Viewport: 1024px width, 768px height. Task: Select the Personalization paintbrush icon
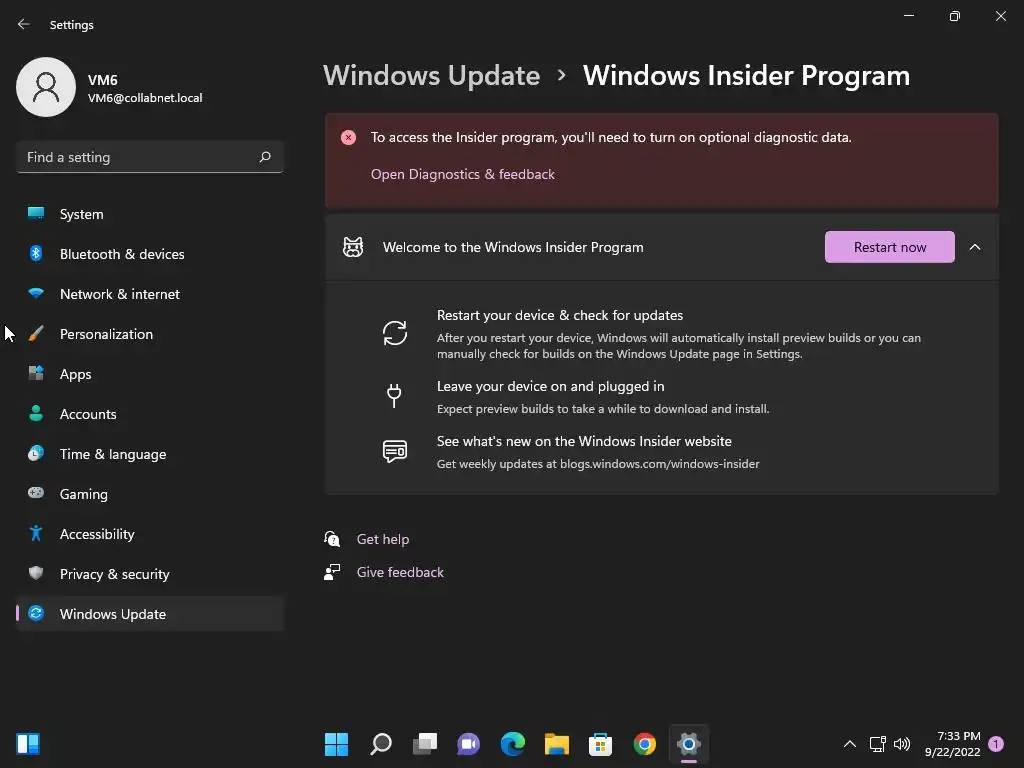point(36,334)
